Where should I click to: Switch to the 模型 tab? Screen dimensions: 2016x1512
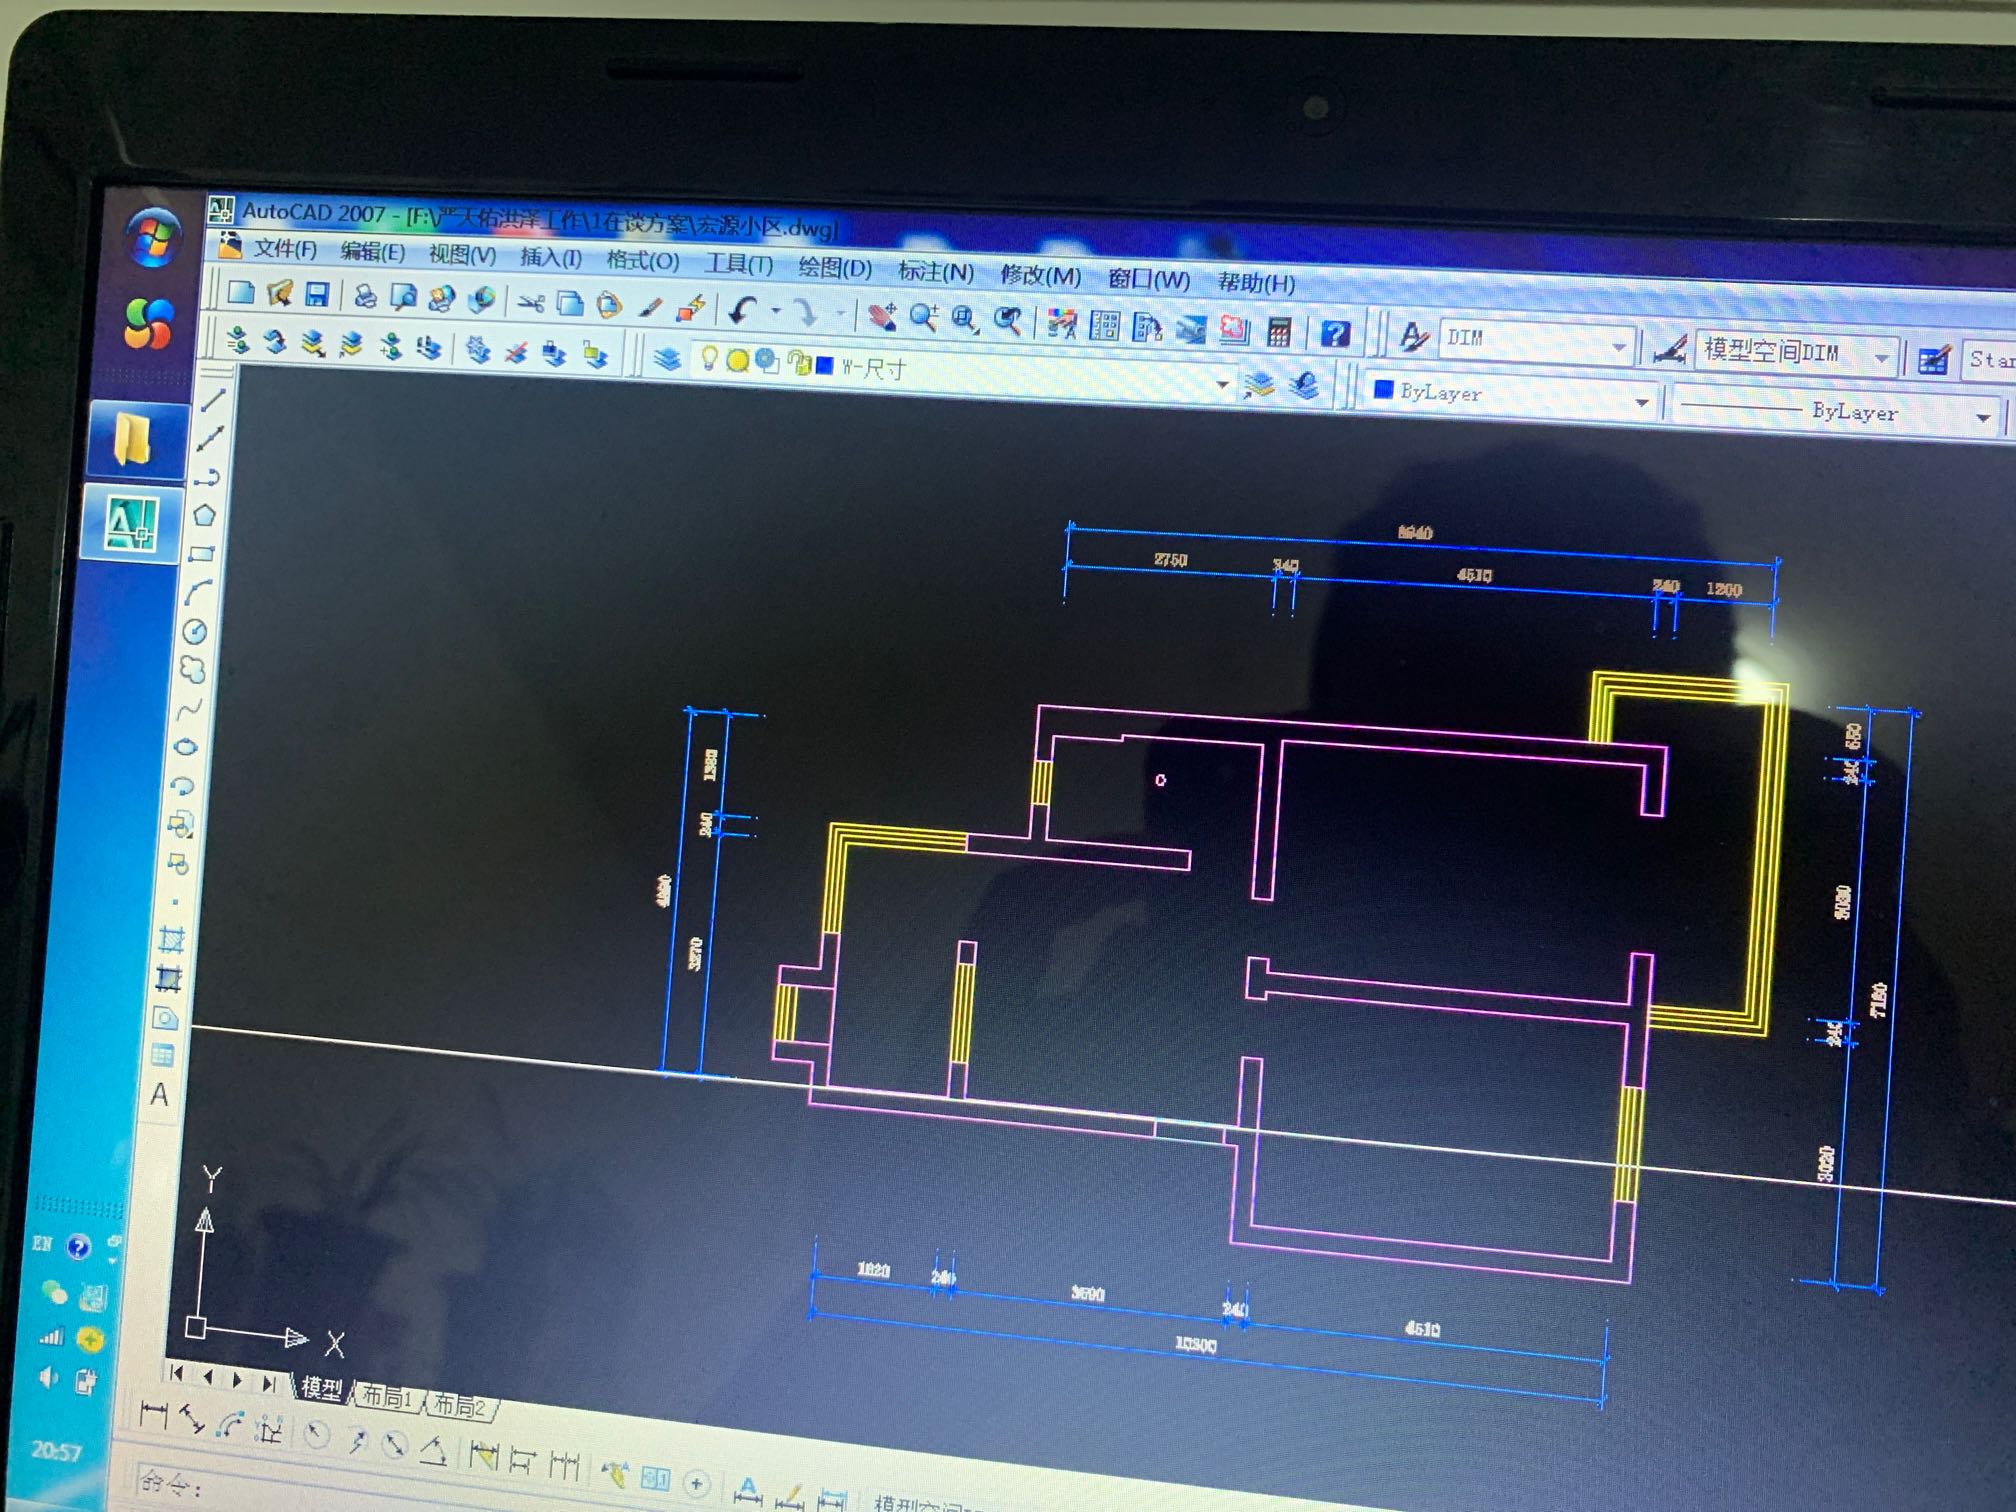(x=322, y=1388)
